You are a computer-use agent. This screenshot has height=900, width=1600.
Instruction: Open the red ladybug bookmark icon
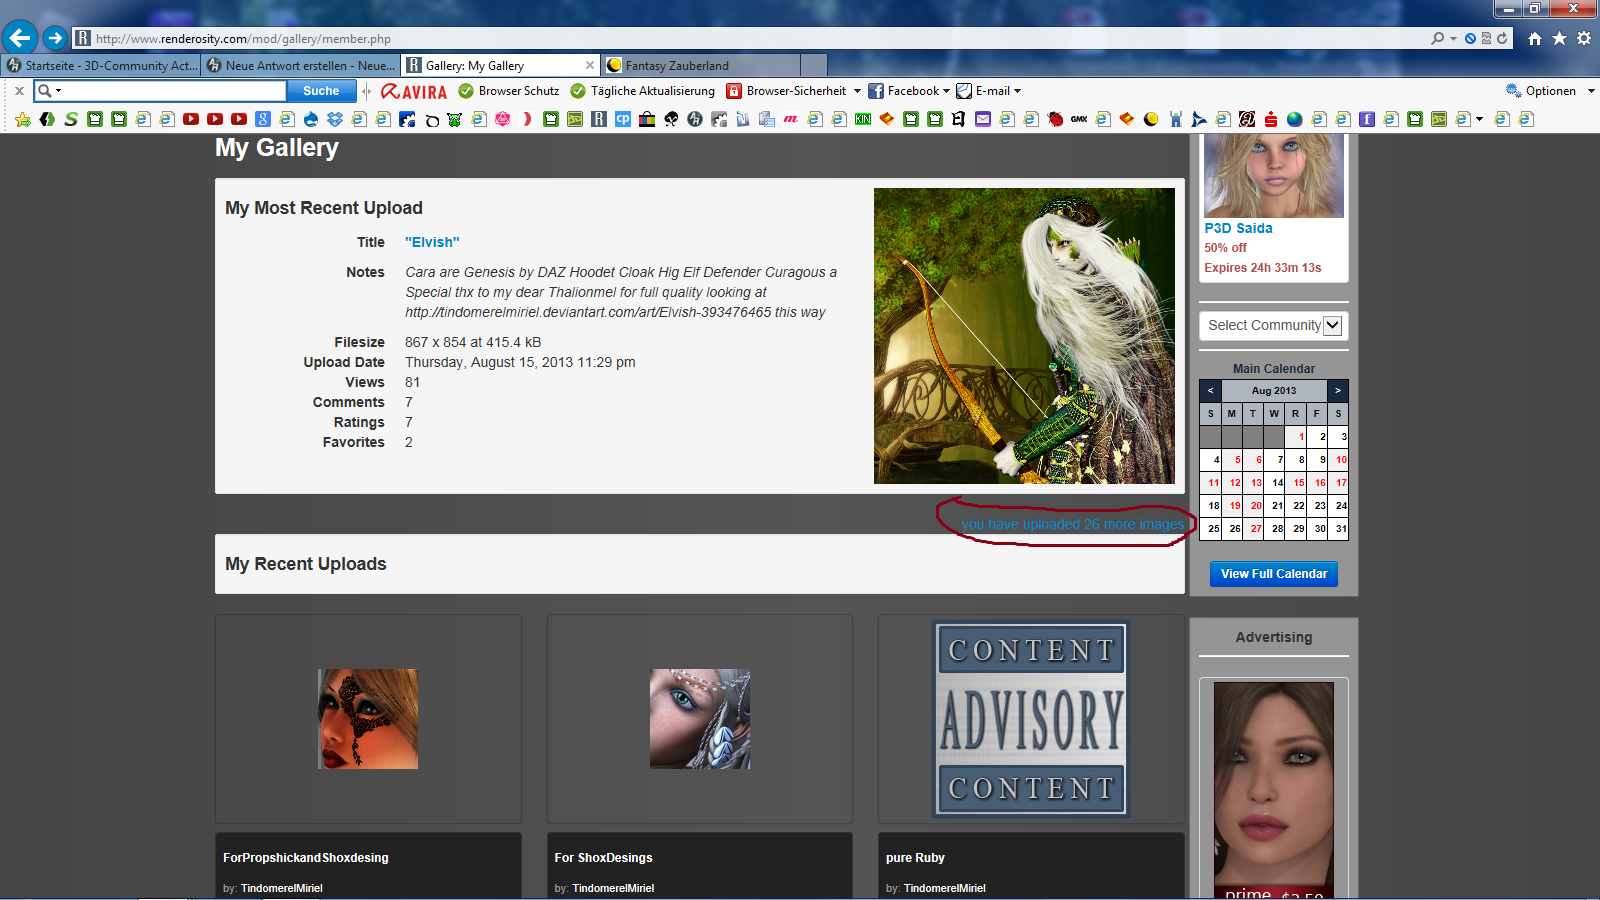pyautogui.click(x=1055, y=119)
